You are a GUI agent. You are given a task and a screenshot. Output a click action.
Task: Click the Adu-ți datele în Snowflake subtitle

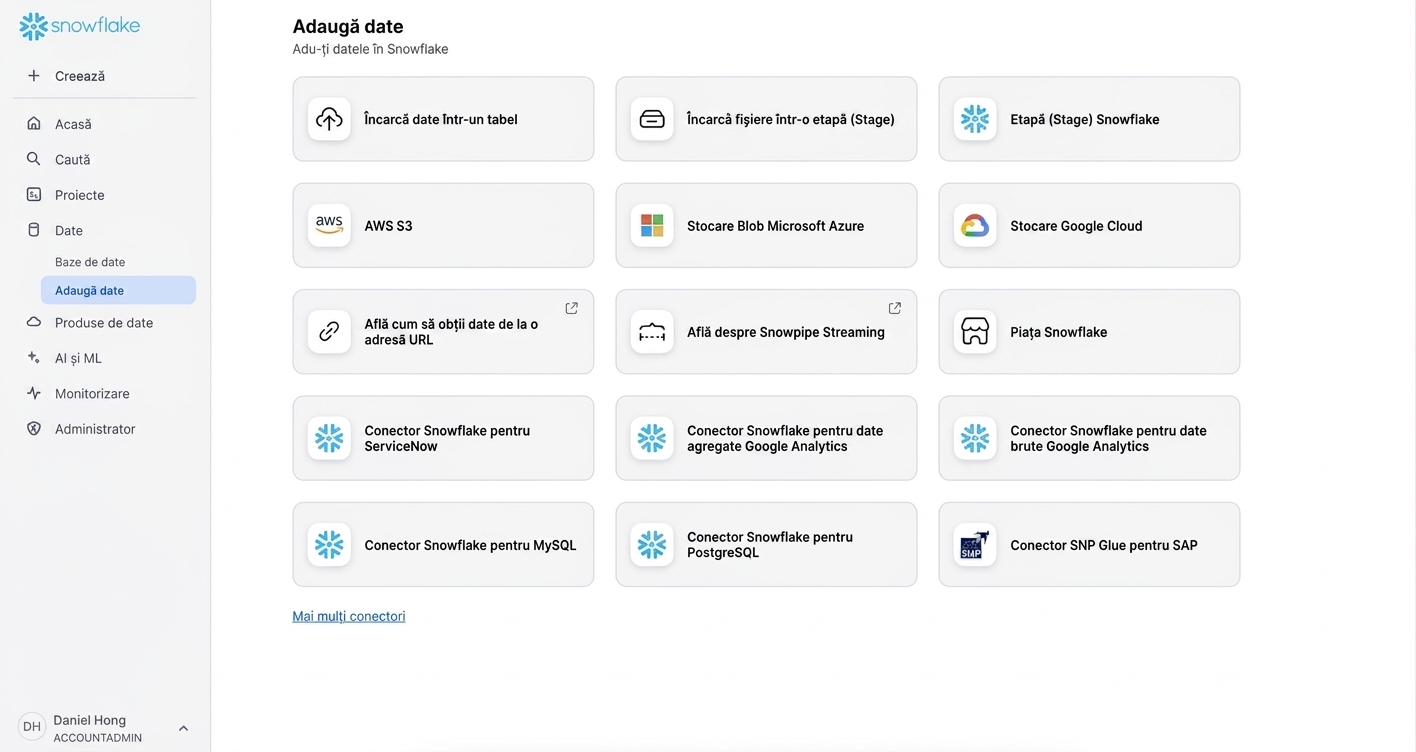[x=370, y=49]
